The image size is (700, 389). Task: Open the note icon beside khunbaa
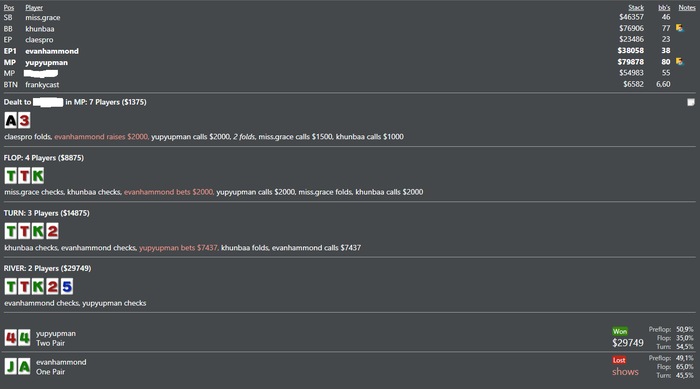point(679,28)
